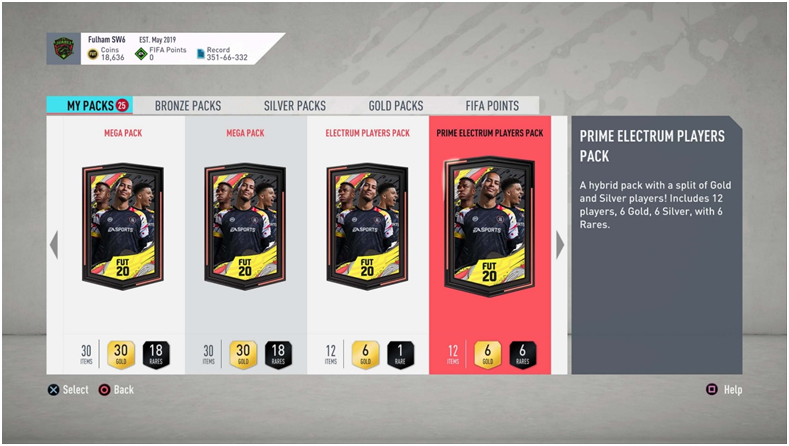Click the circle Back button icon
The width and height of the screenshot is (789, 446).
click(104, 390)
